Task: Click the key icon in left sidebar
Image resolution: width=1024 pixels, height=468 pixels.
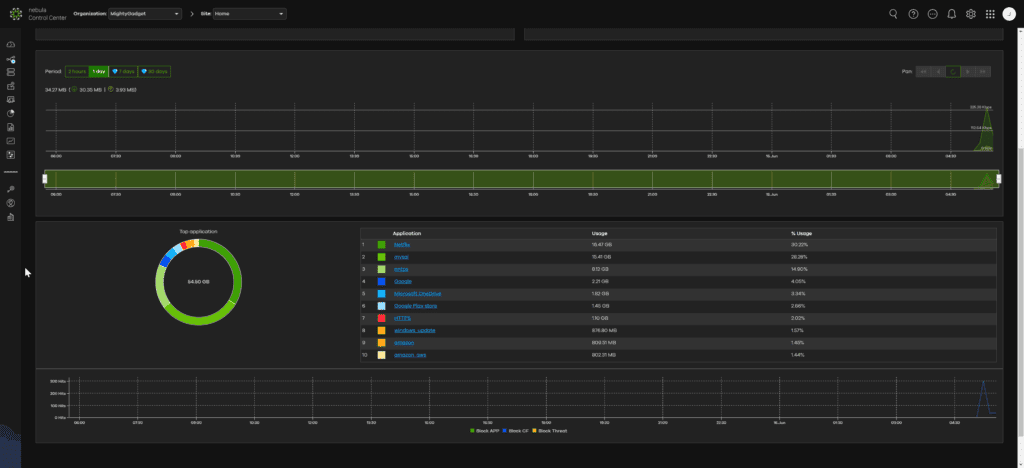Action: [x=11, y=189]
